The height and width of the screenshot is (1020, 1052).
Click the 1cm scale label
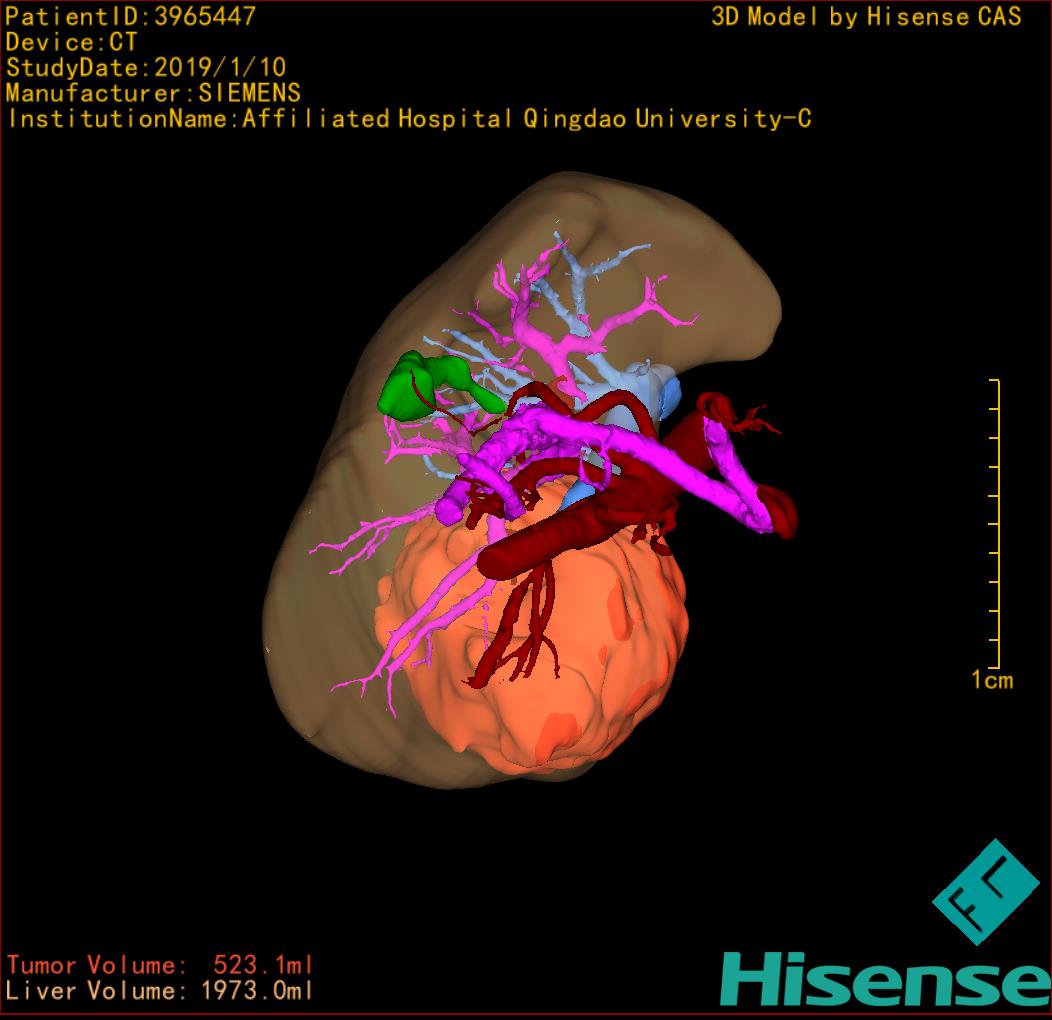(991, 681)
